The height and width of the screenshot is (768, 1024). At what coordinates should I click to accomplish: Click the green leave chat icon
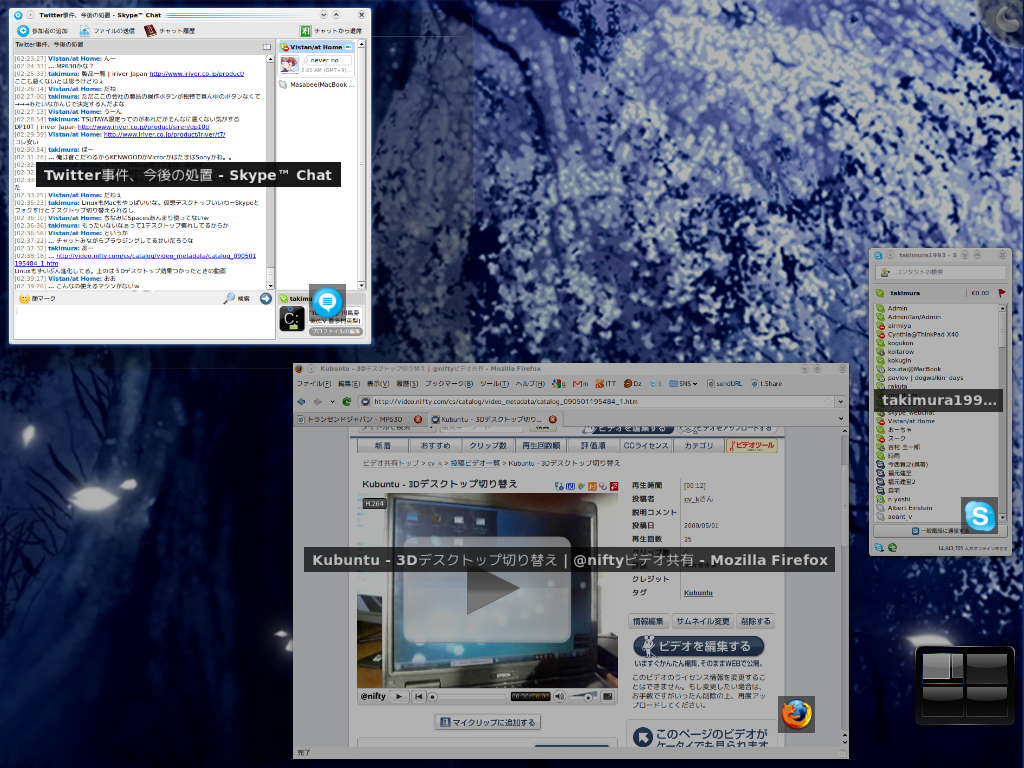[306, 31]
